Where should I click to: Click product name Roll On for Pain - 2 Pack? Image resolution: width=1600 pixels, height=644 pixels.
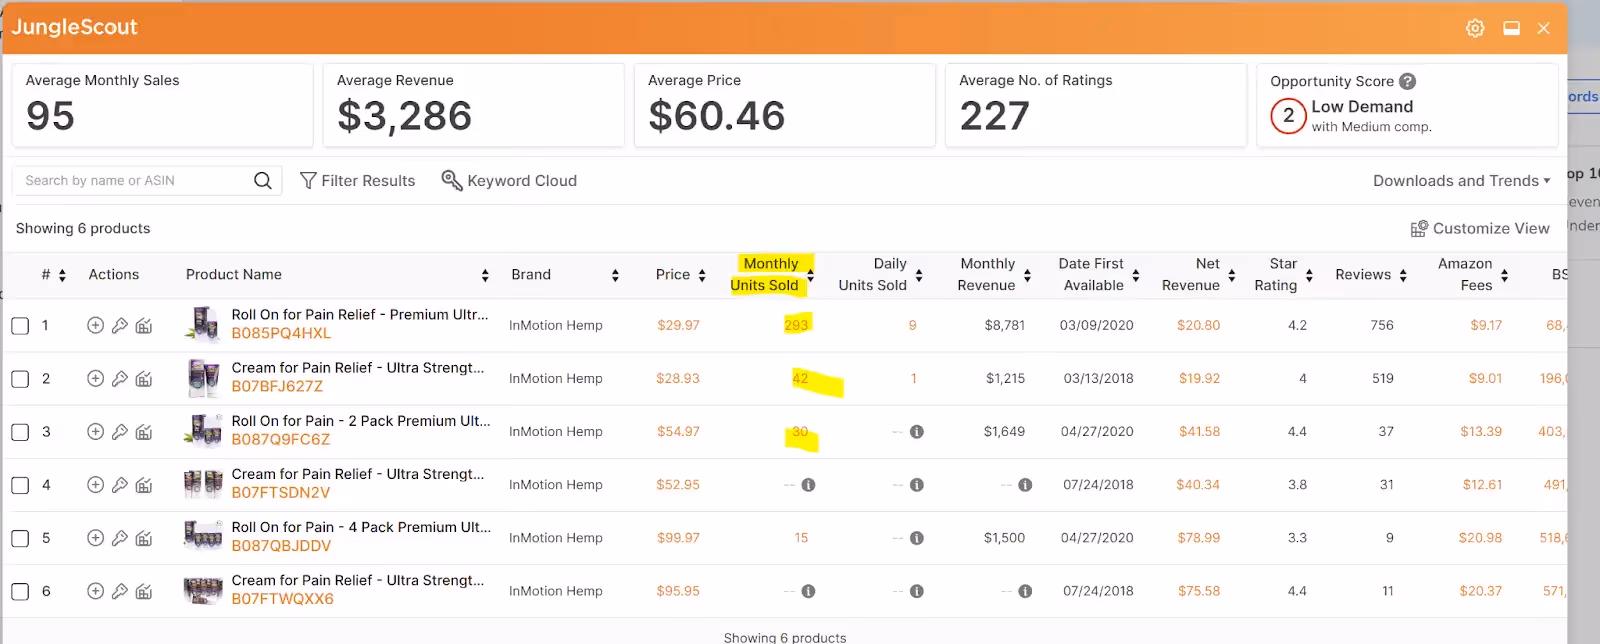pyautogui.click(x=361, y=421)
